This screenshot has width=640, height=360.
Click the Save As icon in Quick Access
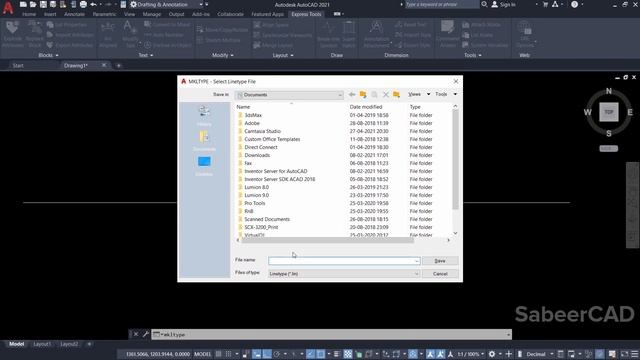53,4
